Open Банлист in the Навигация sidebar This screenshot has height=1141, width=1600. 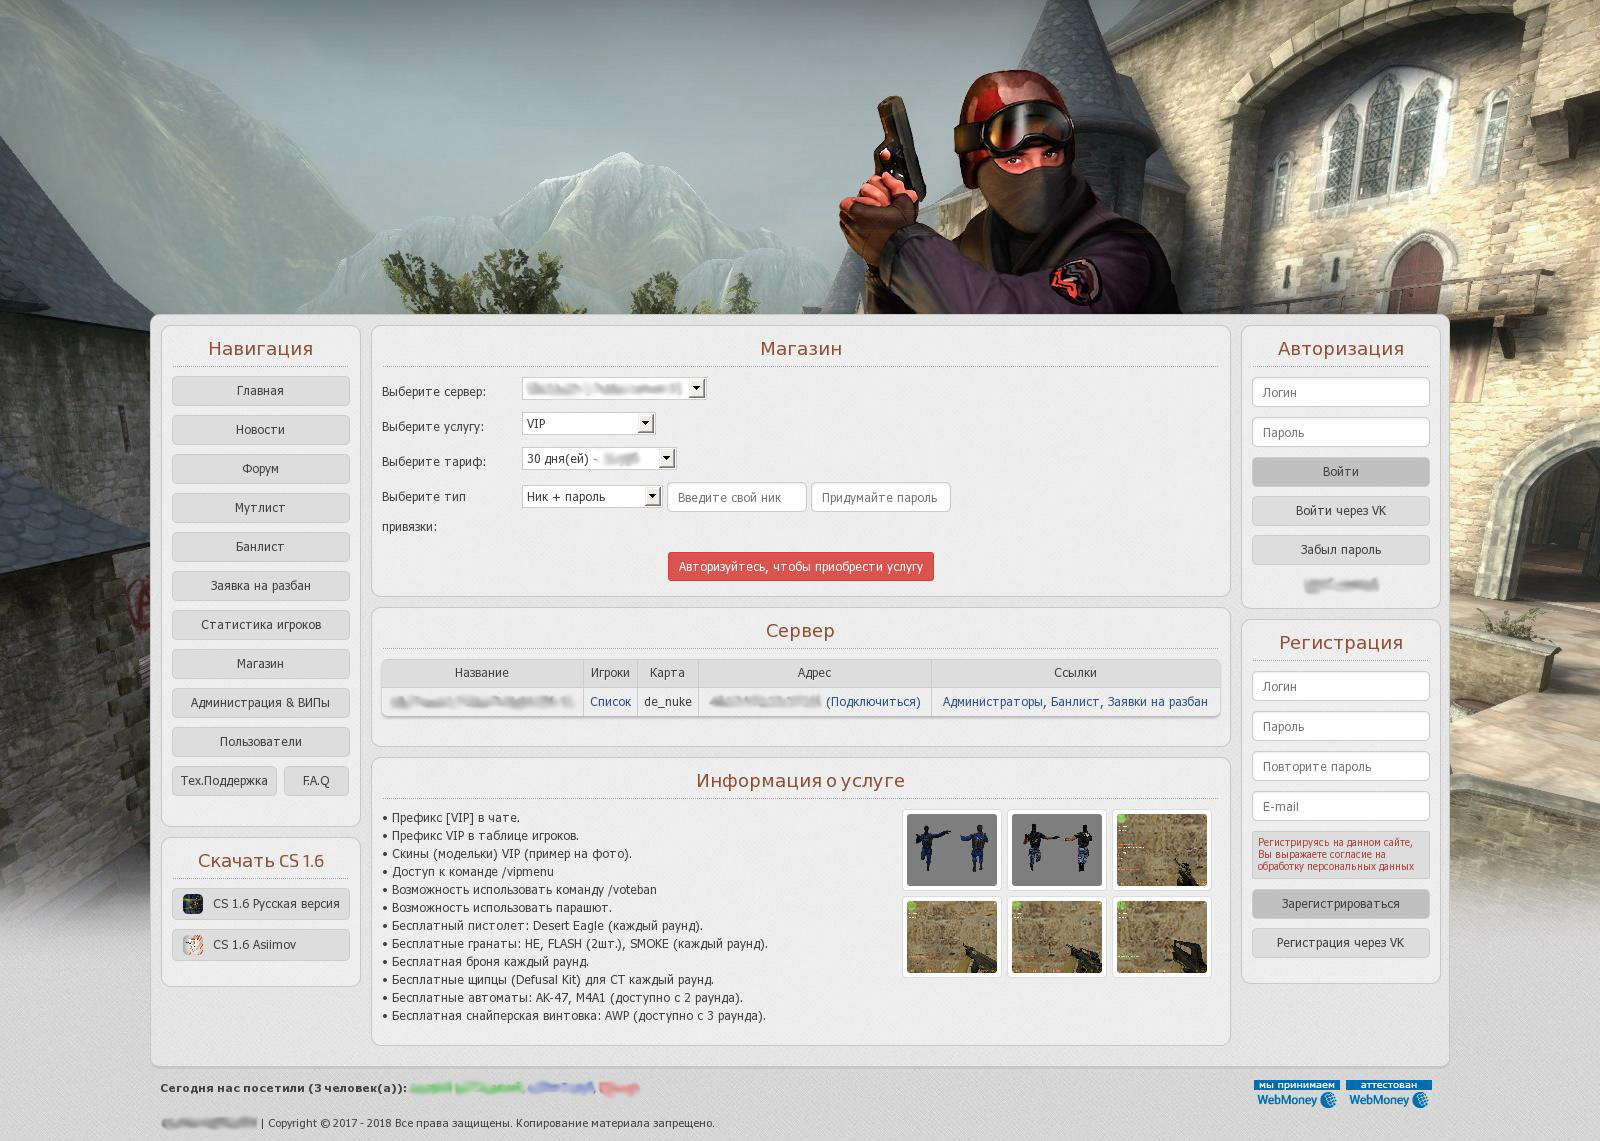[x=260, y=547]
